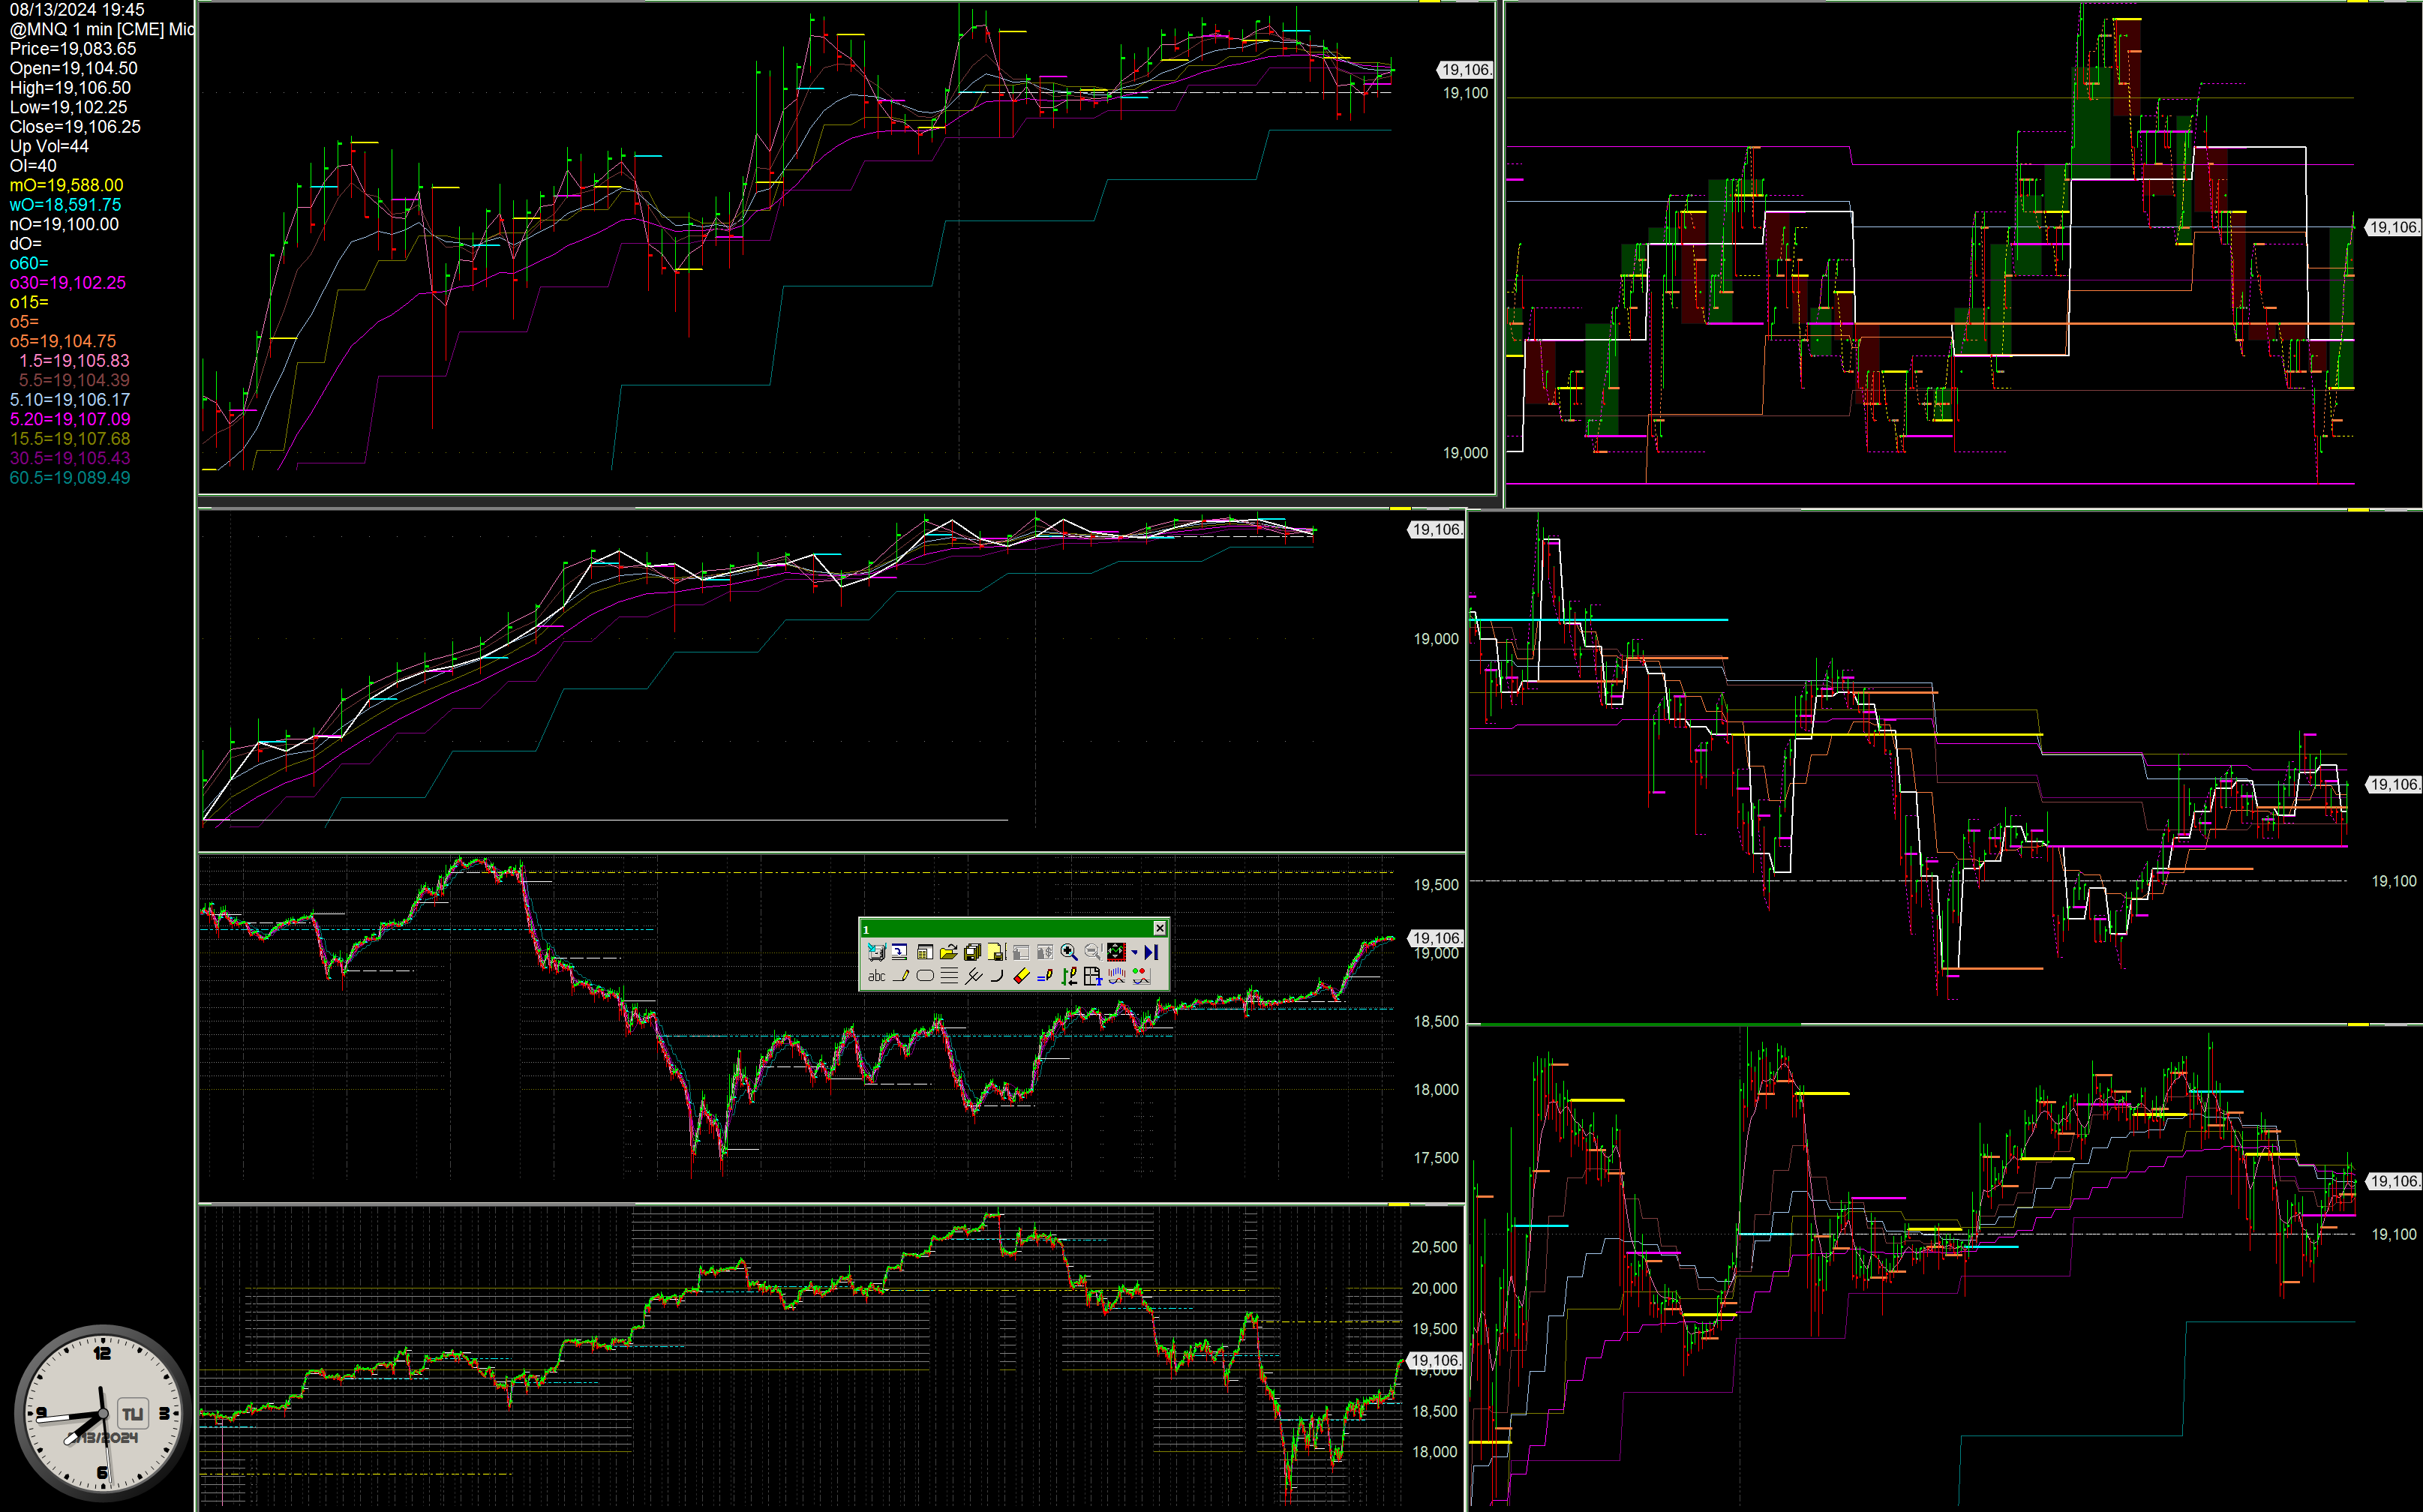The image size is (2423, 1512).
Task: Click the skip to end arrow button
Action: coord(1151,952)
